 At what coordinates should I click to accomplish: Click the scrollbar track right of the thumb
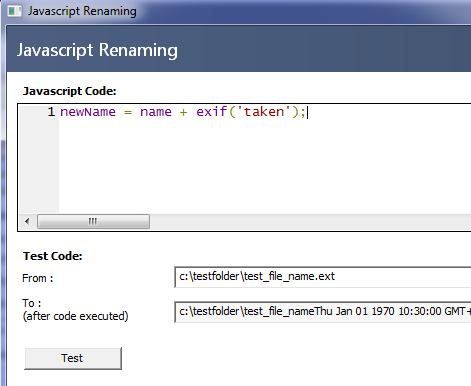(x=310, y=221)
